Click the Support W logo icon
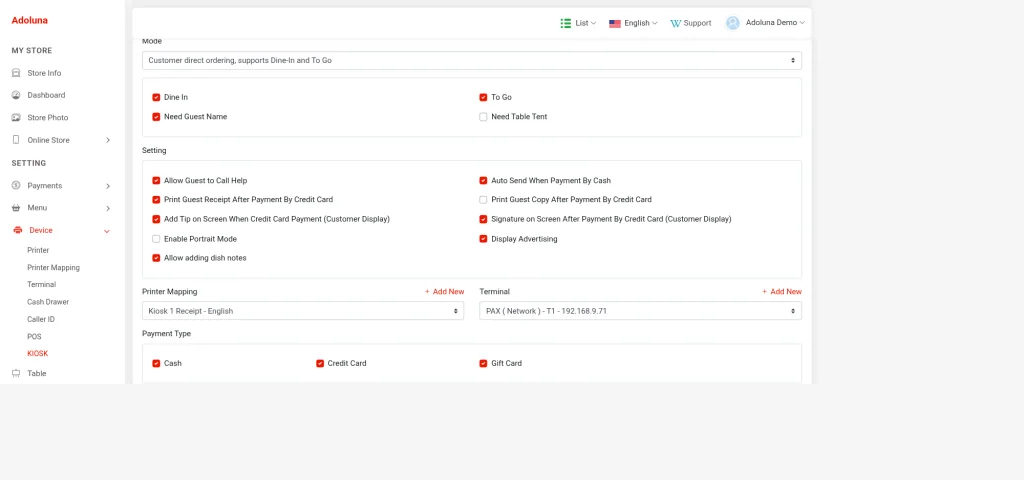 point(675,23)
